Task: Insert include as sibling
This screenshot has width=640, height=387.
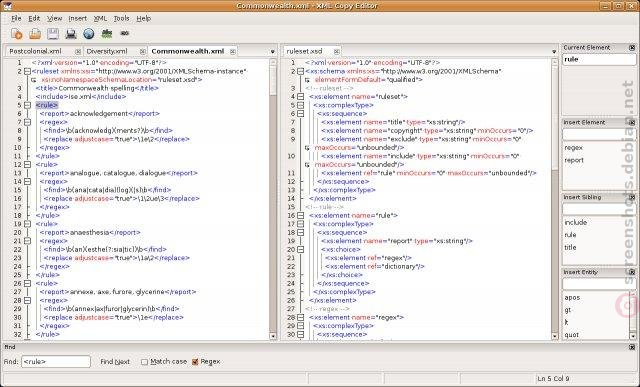Action: point(576,222)
